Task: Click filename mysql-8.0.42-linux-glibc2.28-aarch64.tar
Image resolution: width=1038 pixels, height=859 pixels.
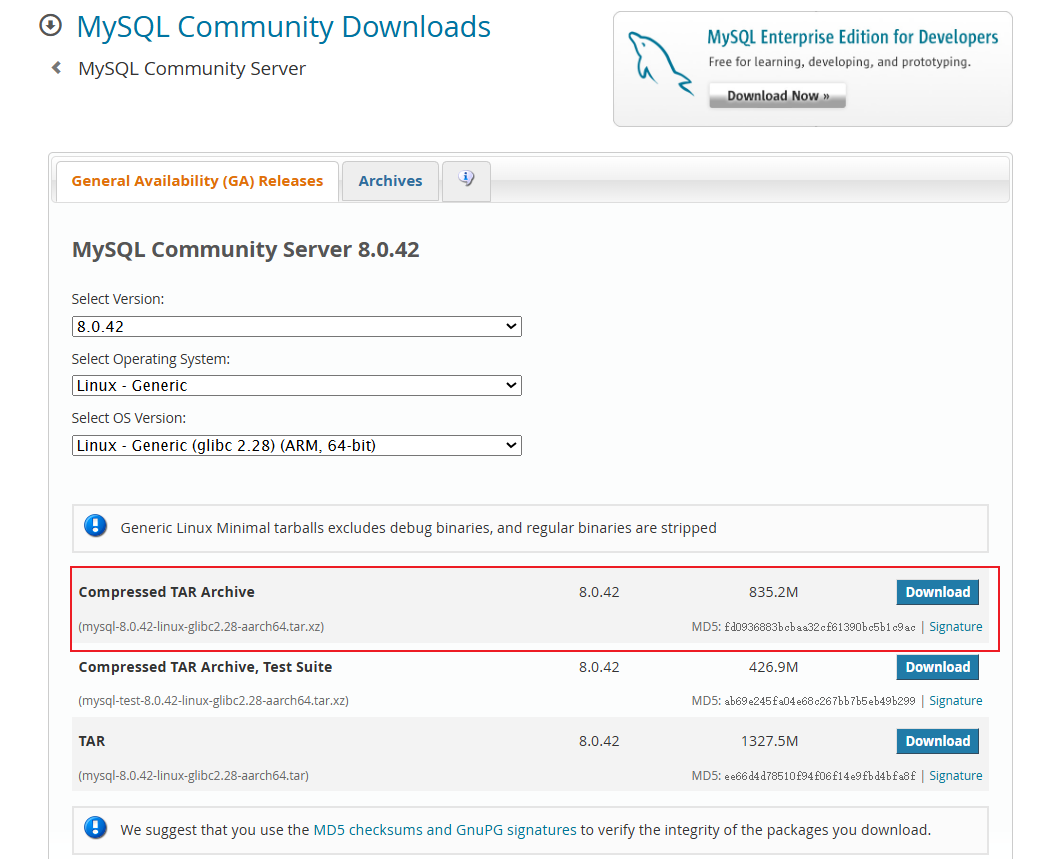Action: (193, 775)
